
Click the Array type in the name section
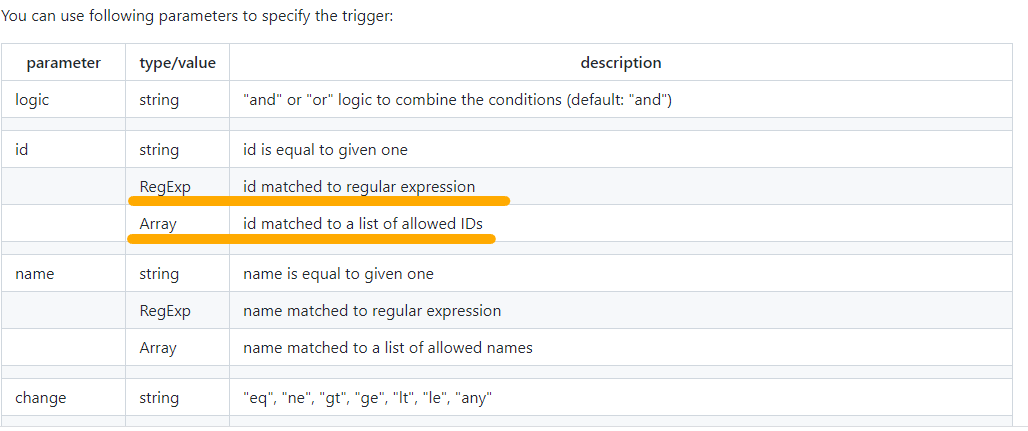158,348
